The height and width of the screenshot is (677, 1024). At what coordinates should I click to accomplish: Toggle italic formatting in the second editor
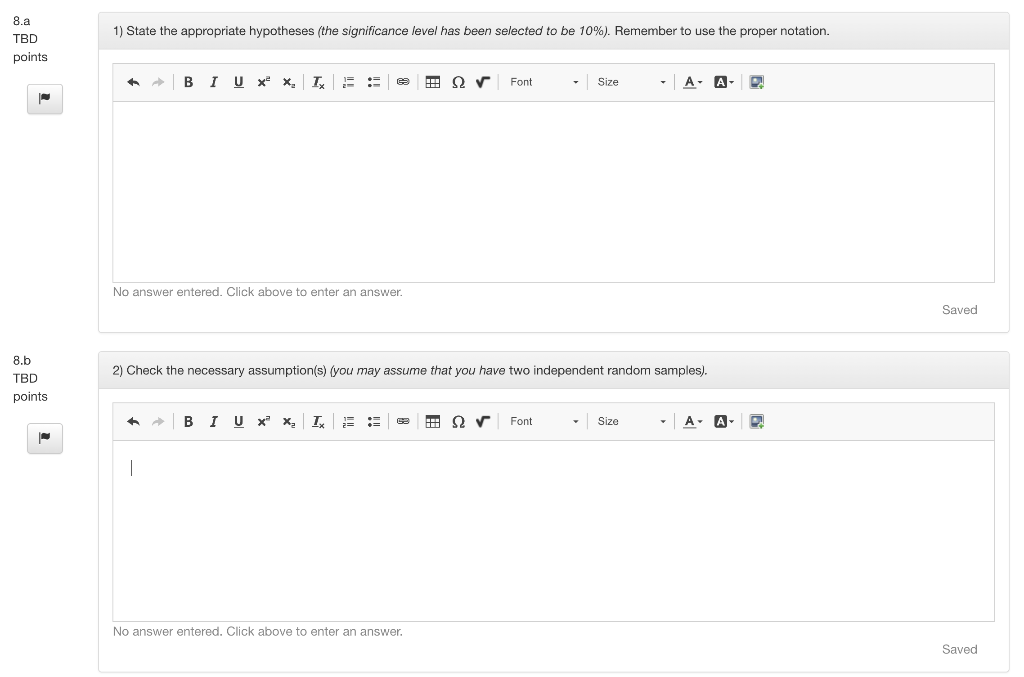pyautogui.click(x=213, y=421)
